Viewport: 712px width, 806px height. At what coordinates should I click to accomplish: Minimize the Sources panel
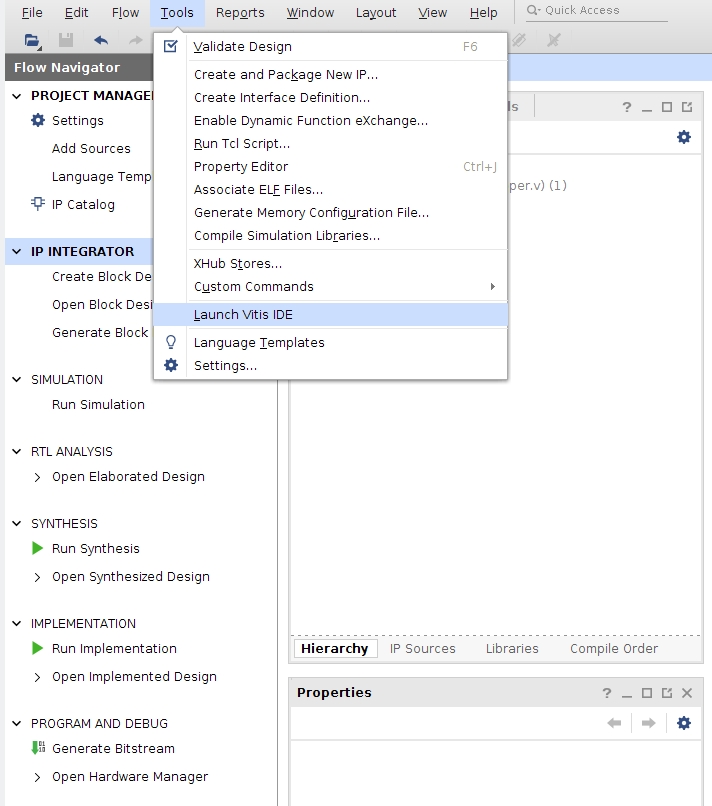(x=647, y=108)
